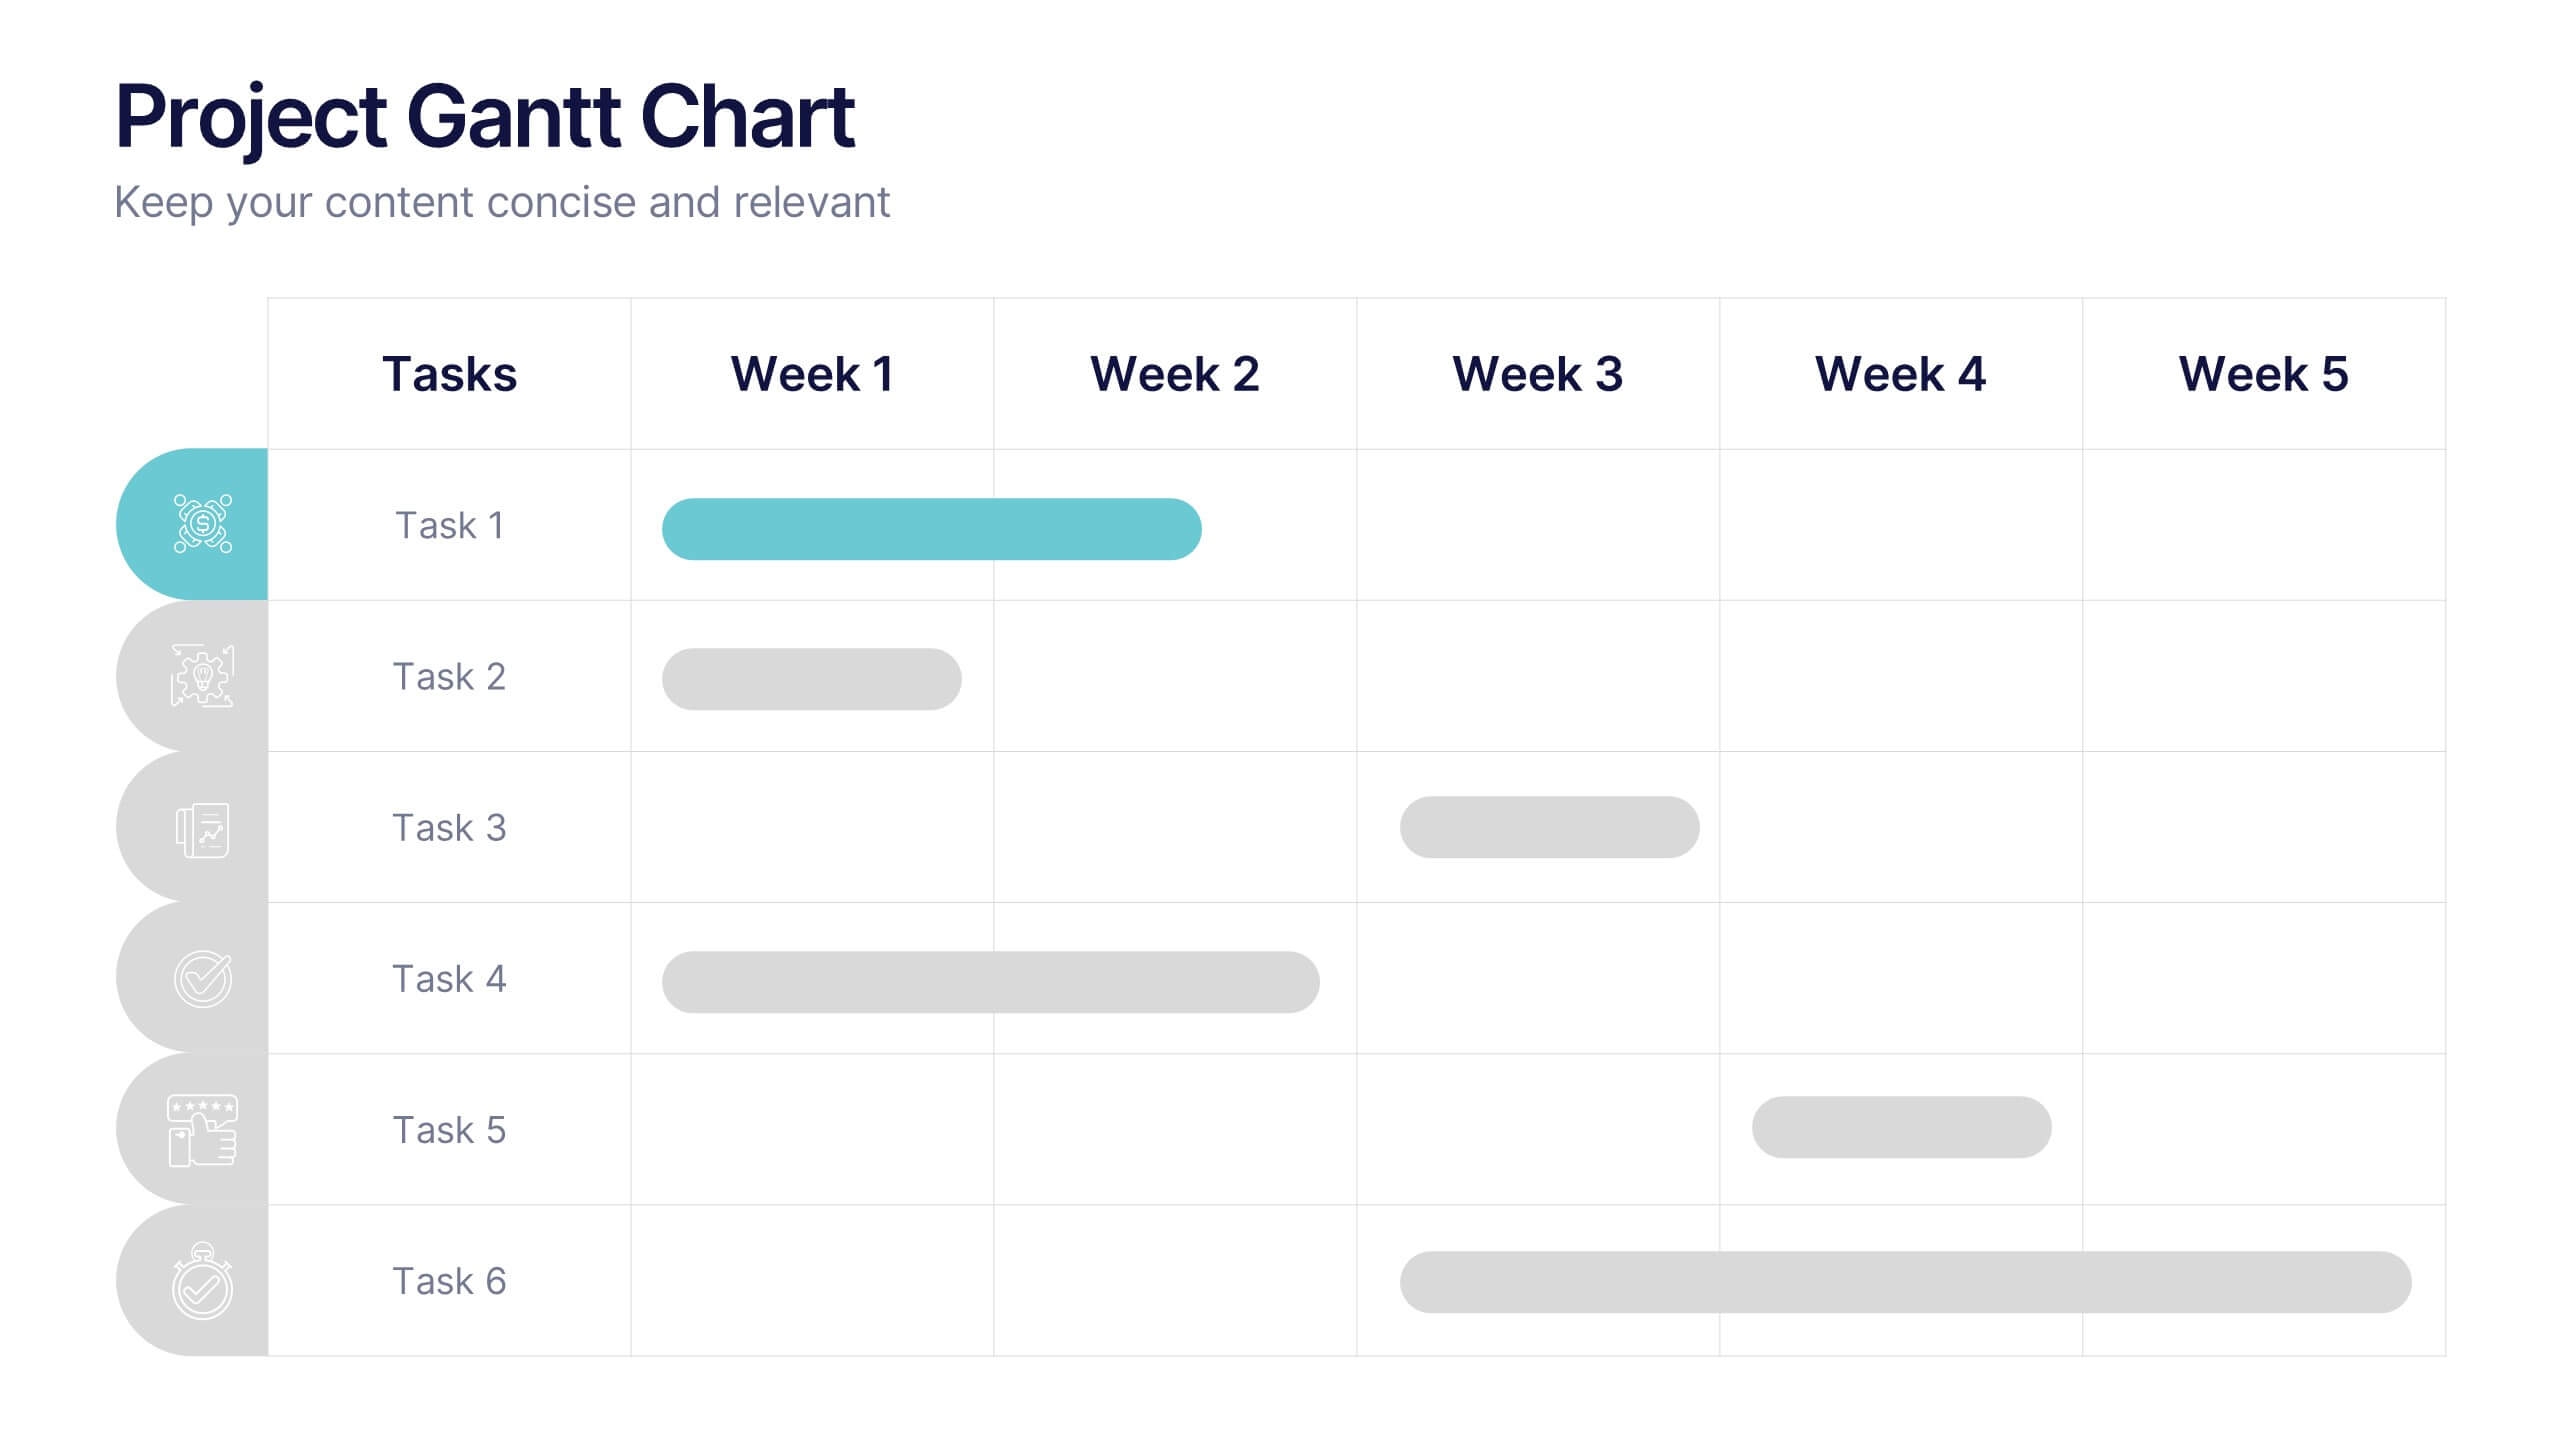Select the Week 5 column header
Viewport: 2559px width, 1440px height.
tap(2263, 374)
